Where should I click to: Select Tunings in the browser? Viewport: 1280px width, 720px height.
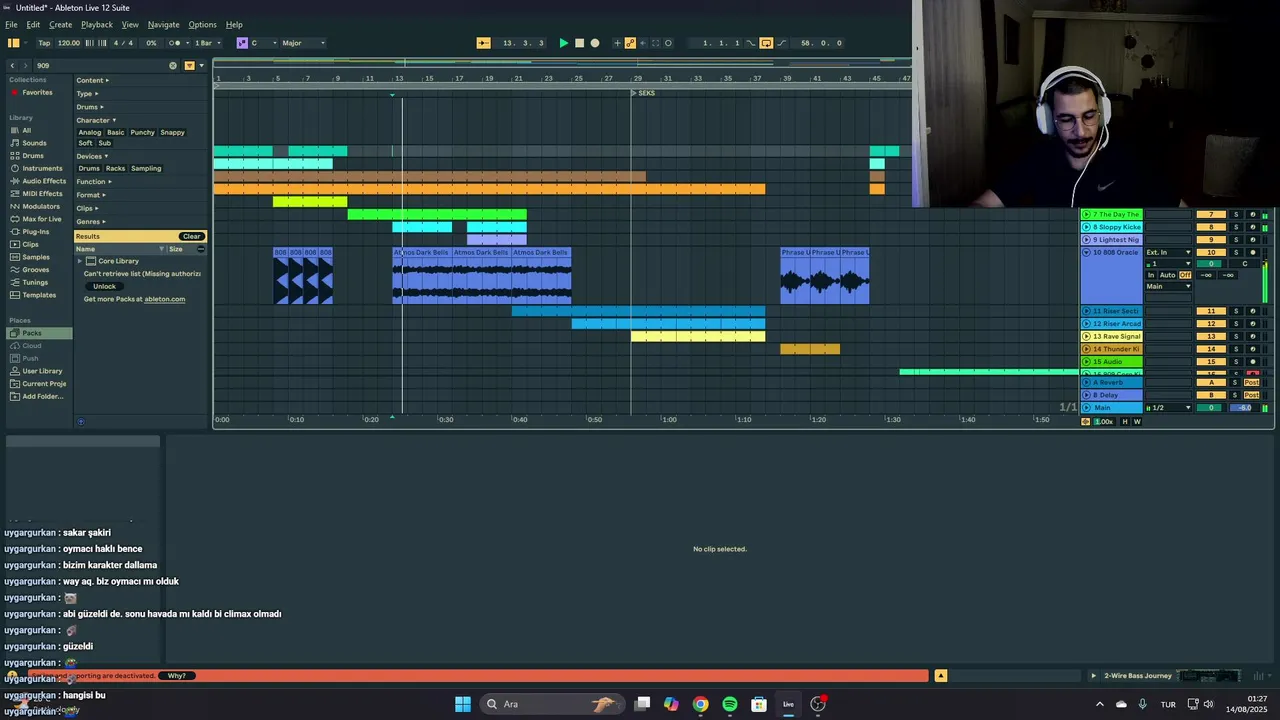pyautogui.click(x=35, y=282)
